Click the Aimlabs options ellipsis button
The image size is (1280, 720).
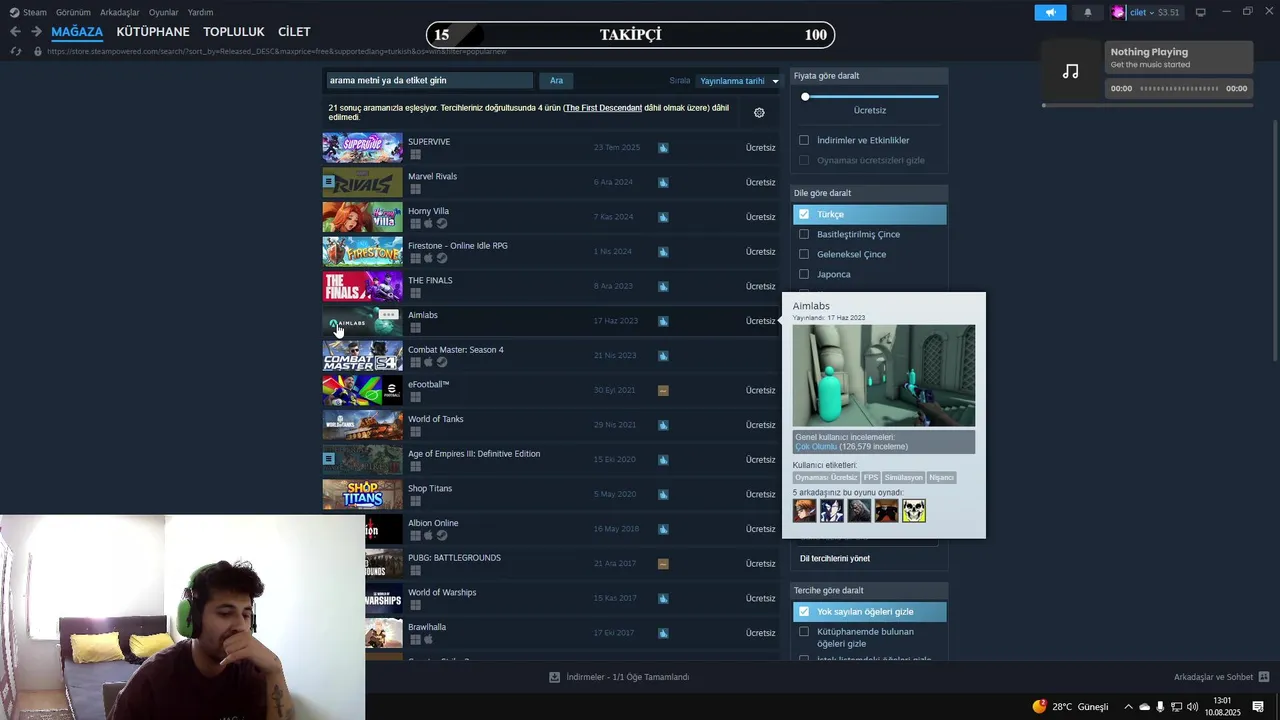(389, 315)
